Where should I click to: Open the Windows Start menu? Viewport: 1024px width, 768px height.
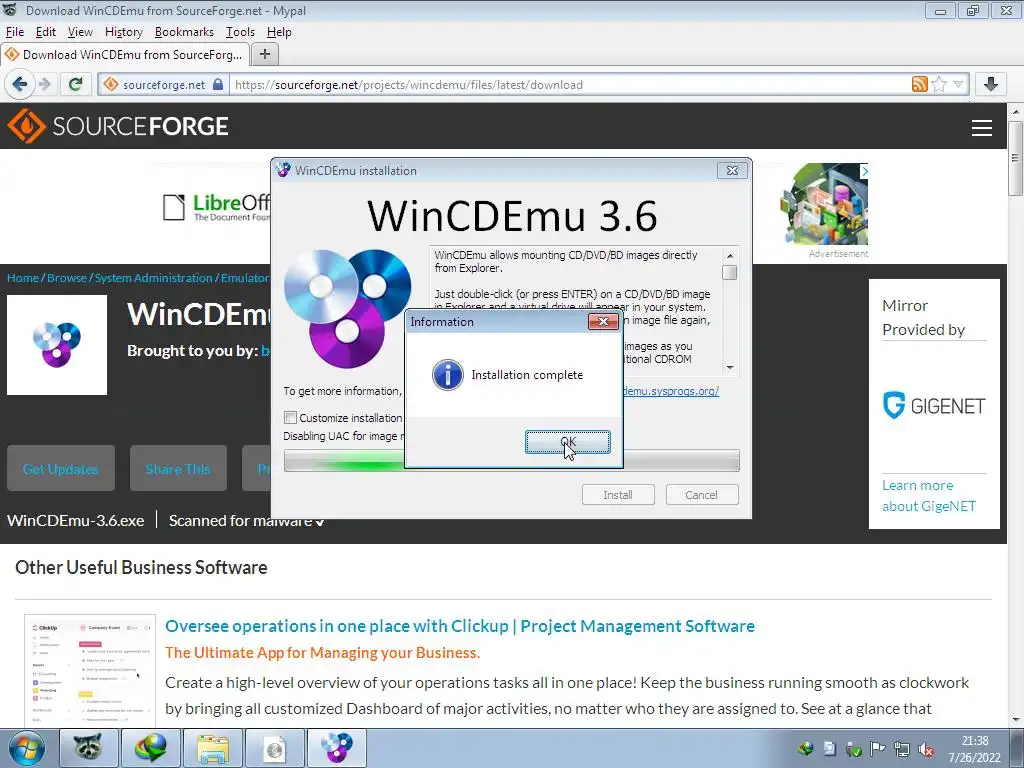[x=26, y=749]
